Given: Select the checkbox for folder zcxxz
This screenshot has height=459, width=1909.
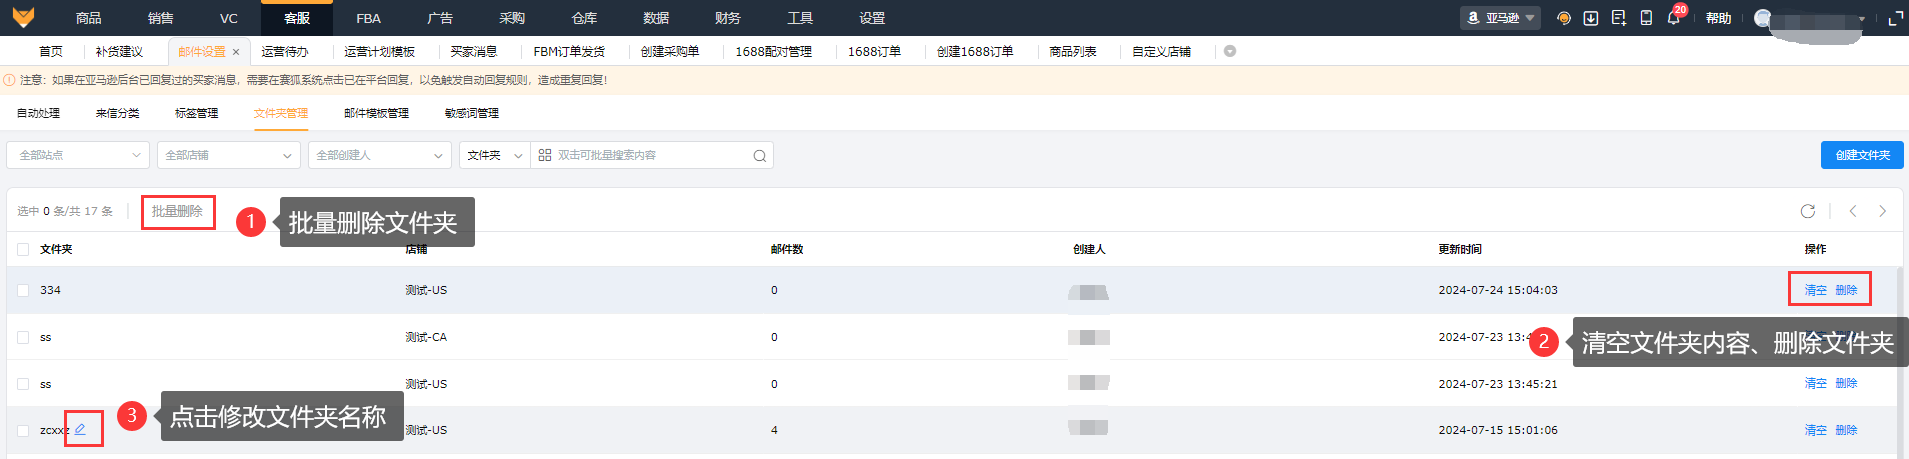Looking at the screenshot, I should [23, 430].
